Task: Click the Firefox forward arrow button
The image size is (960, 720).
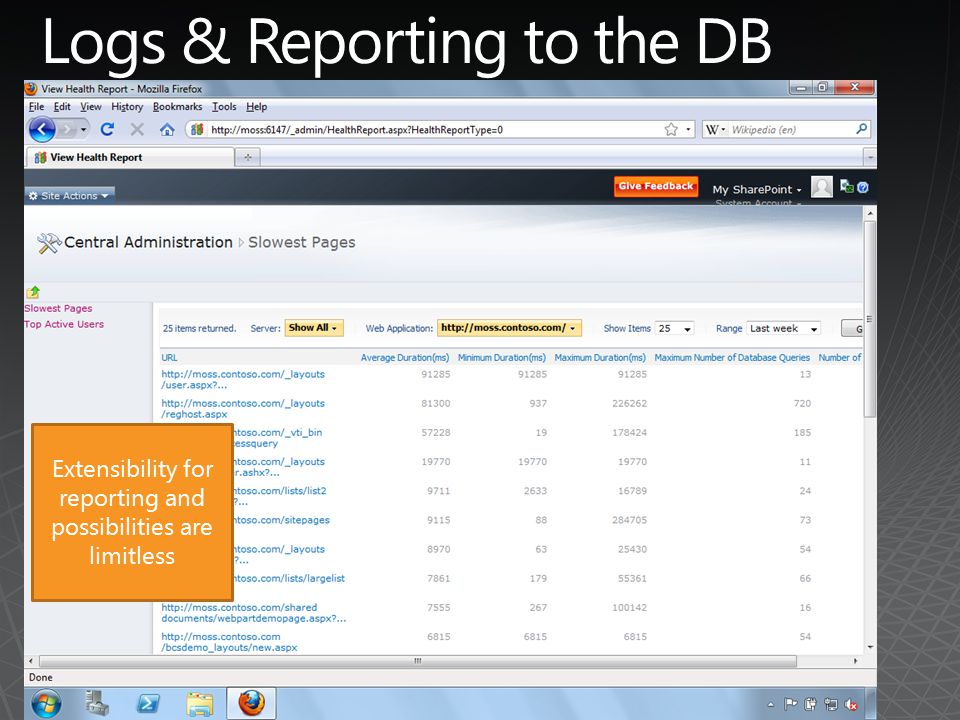Action: (67, 129)
